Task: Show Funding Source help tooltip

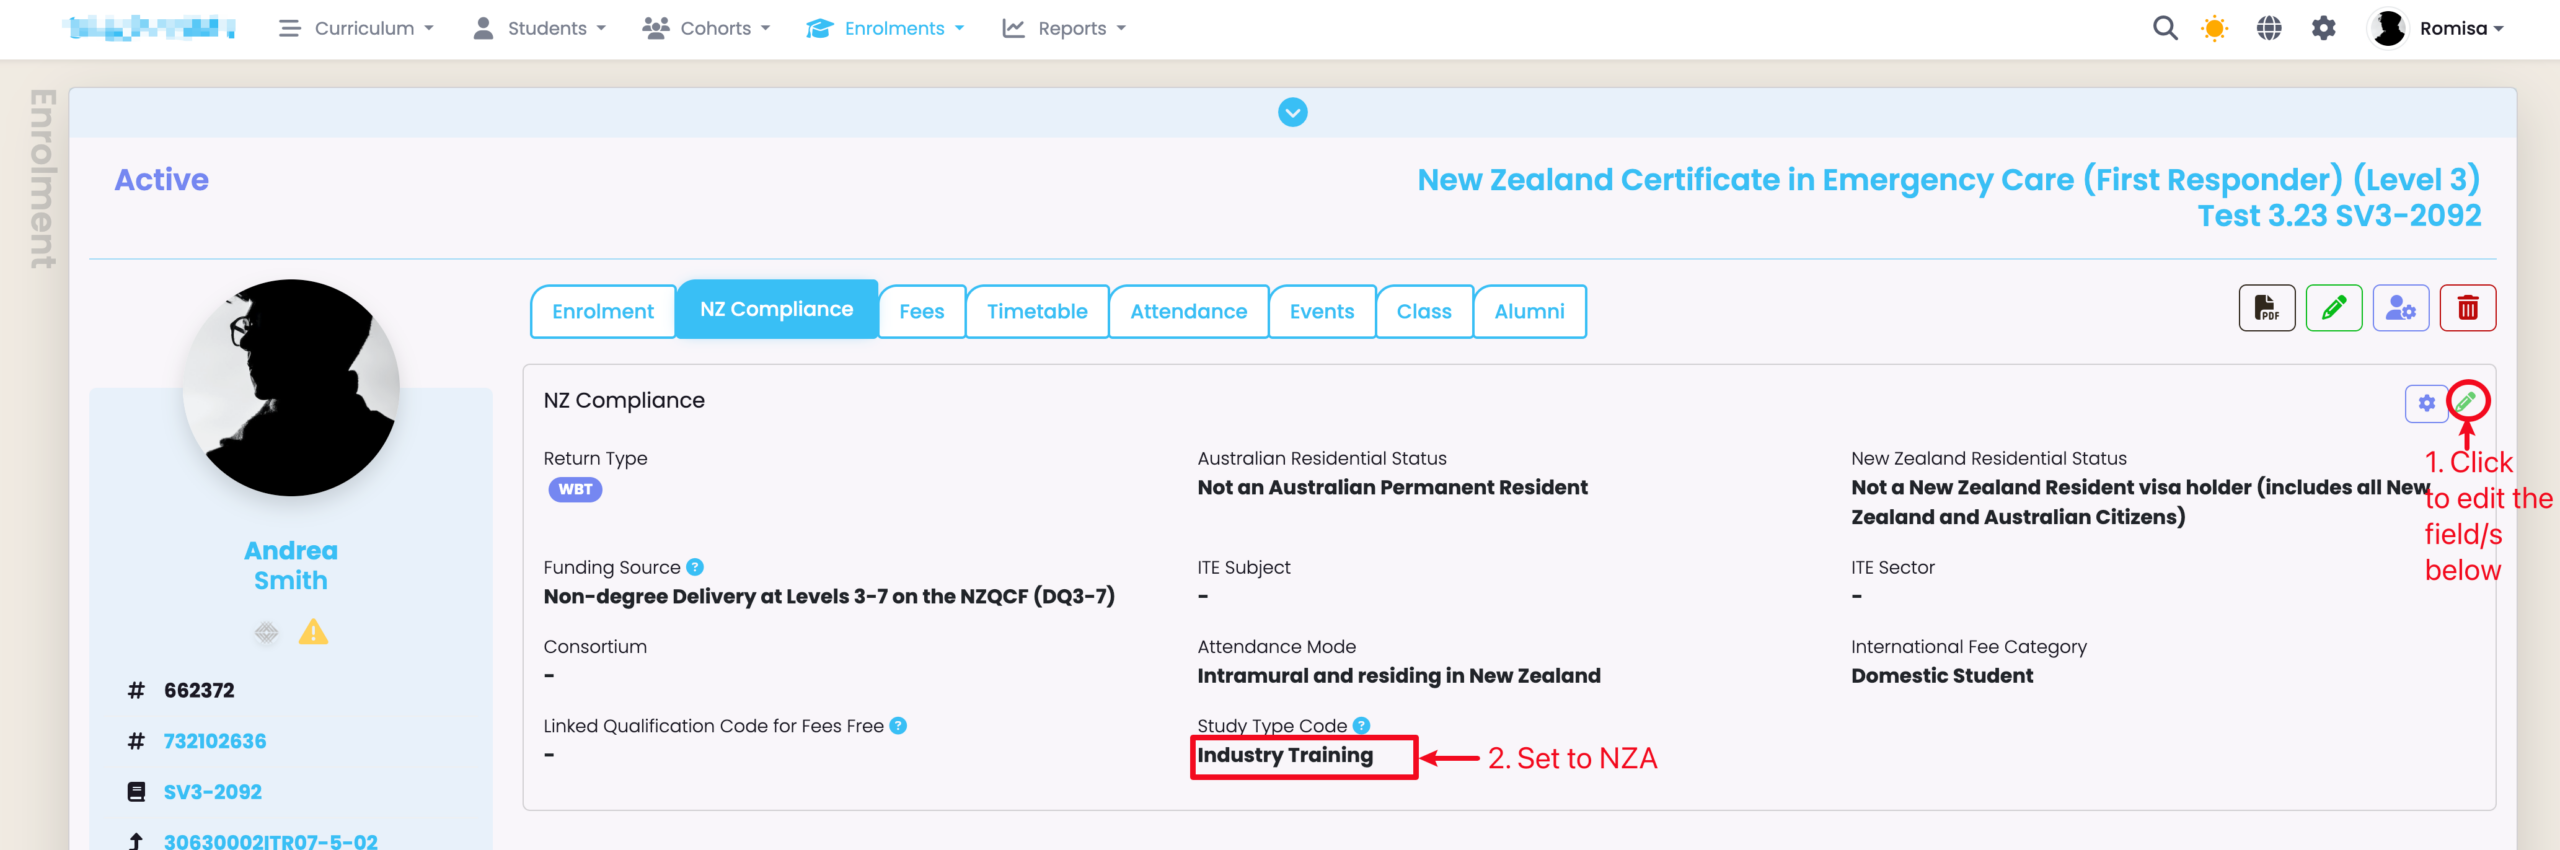Action: tap(695, 567)
